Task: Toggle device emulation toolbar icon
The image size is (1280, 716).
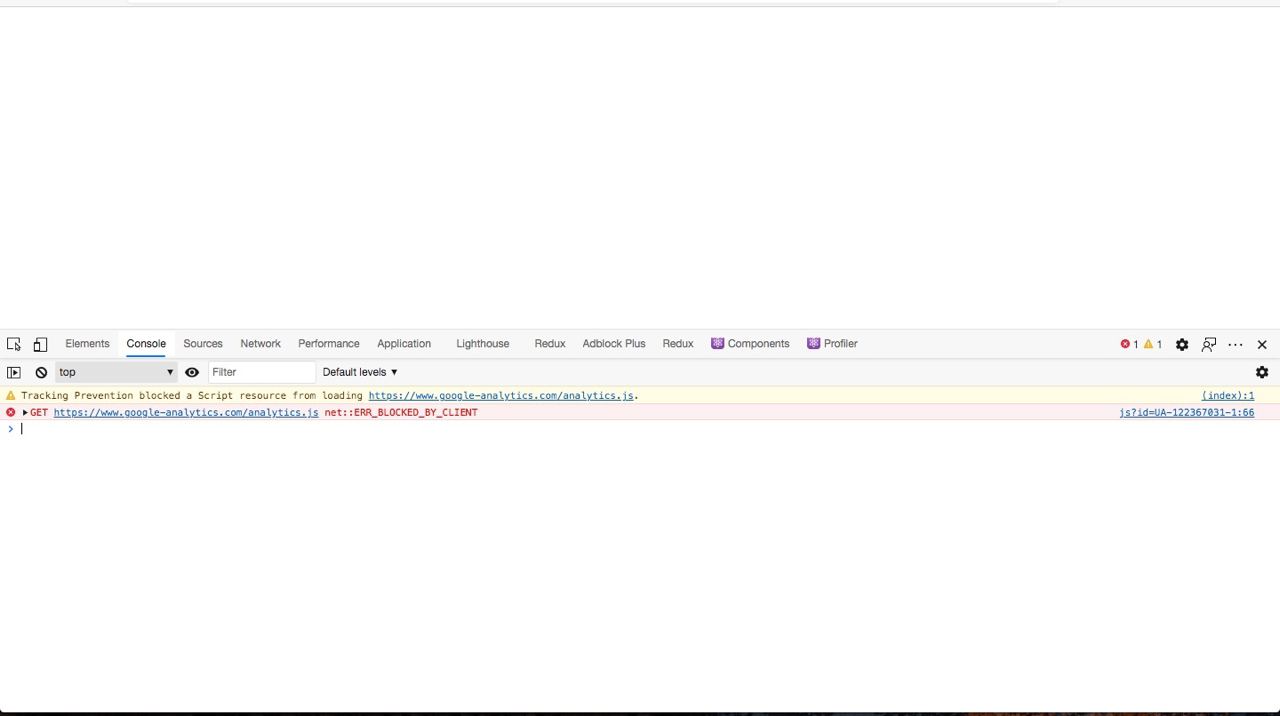Action: point(40,344)
